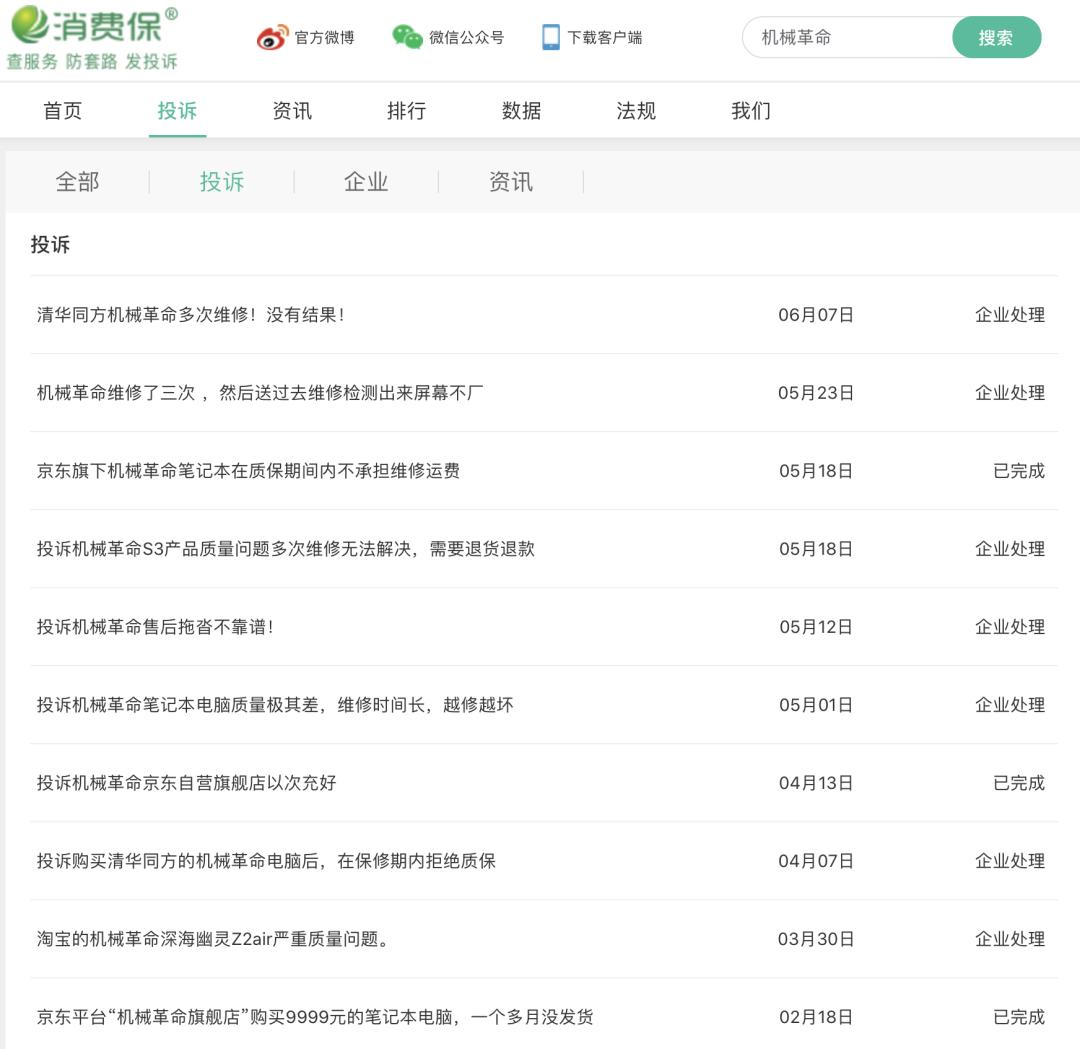Screen dimensions: 1080x1049
Task: Click the date 05月12日
Action: point(816,626)
